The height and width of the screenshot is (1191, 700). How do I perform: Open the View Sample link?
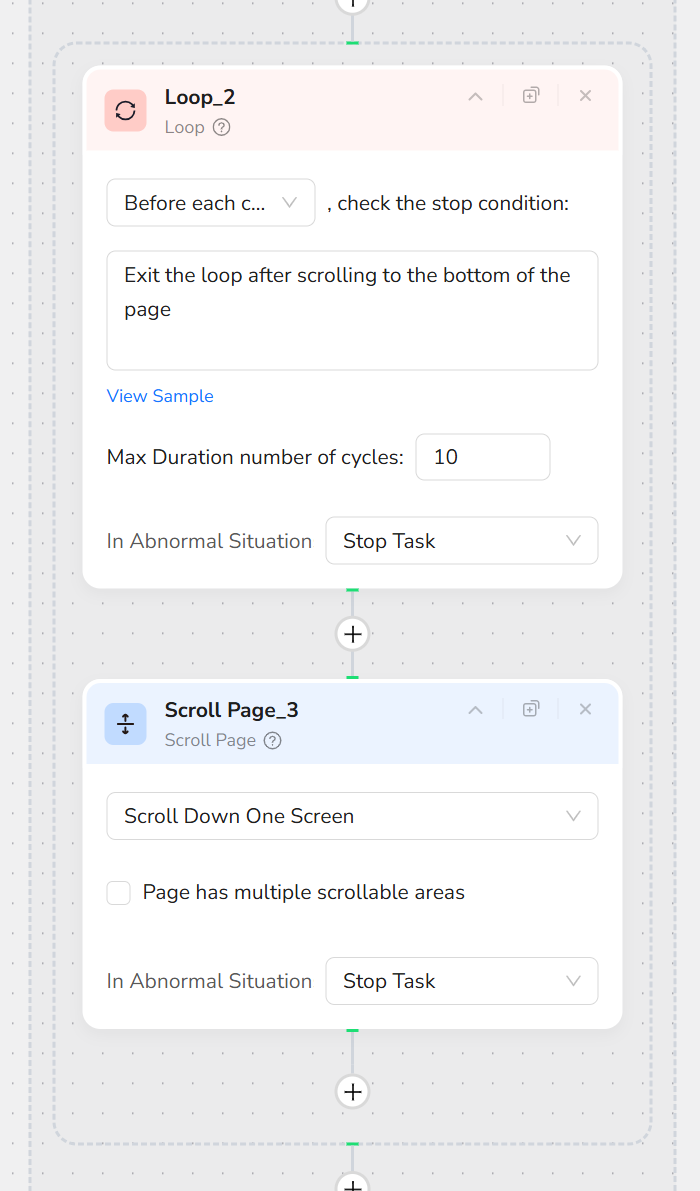point(160,396)
